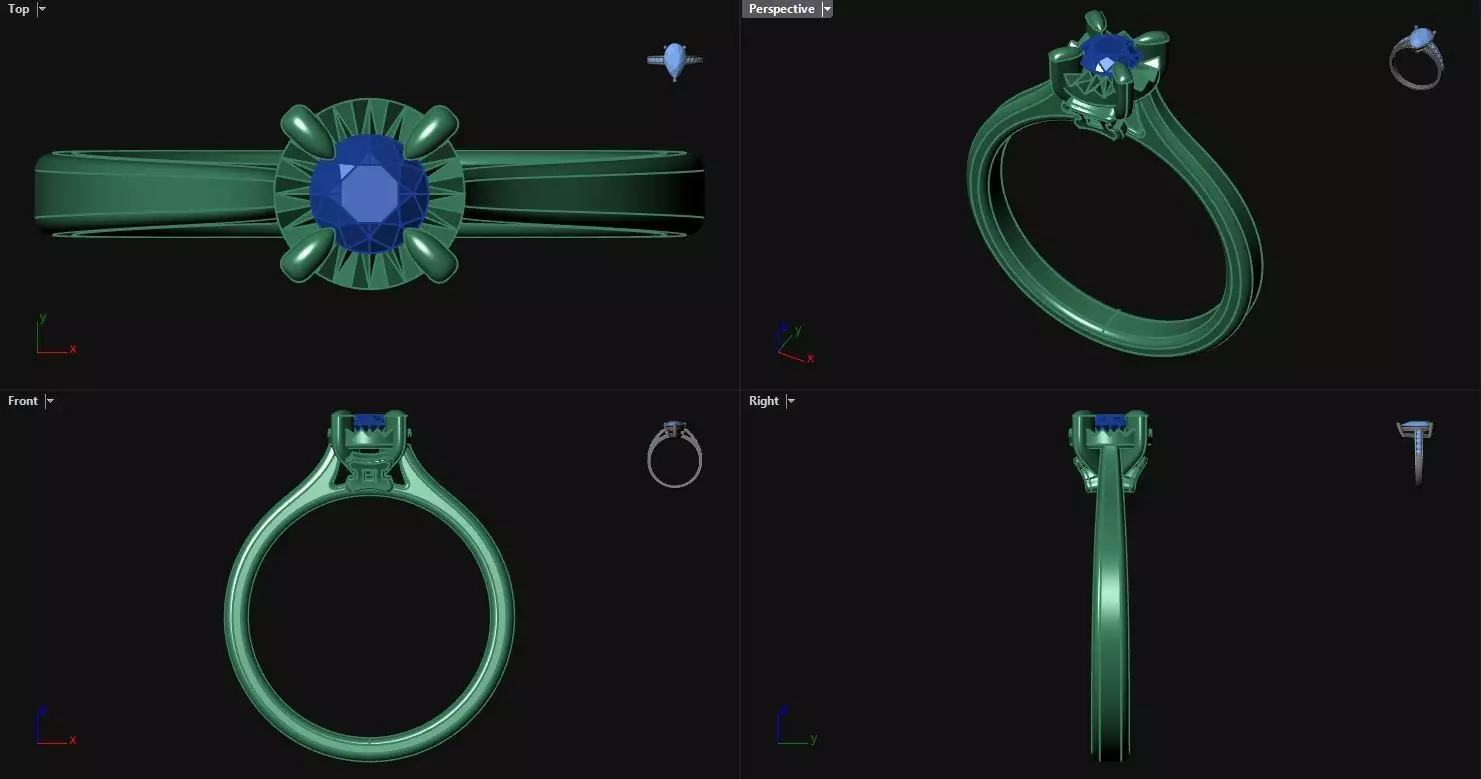
Task: Select the Right viewport title label
Action: [x=764, y=401]
